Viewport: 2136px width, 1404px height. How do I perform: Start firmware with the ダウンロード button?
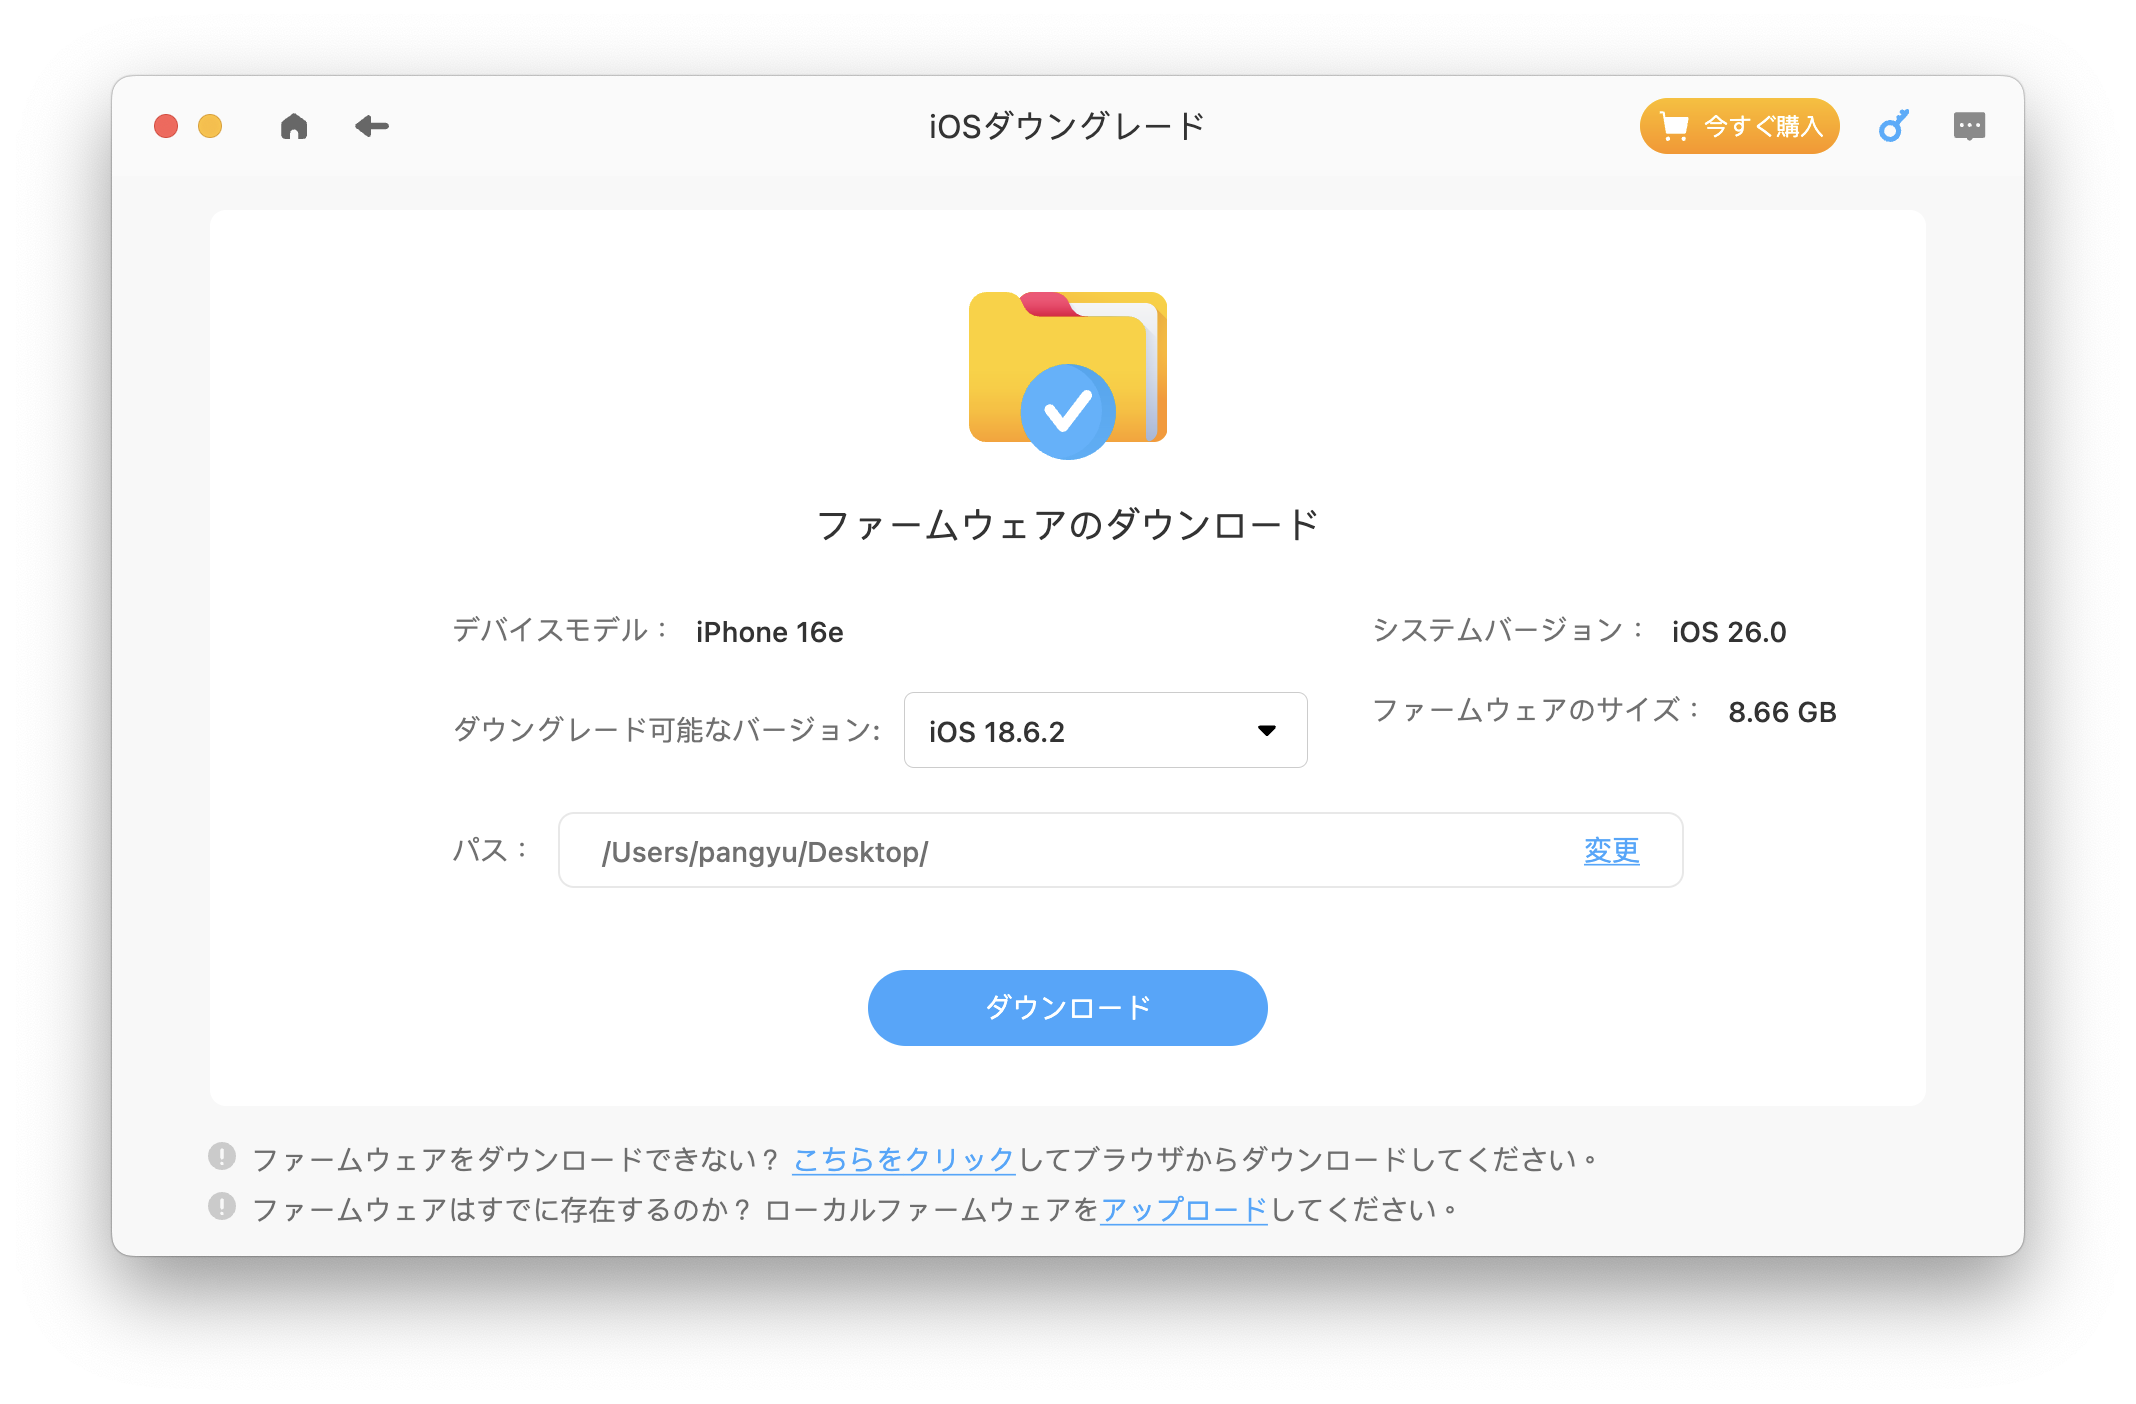point(1067,1008)
